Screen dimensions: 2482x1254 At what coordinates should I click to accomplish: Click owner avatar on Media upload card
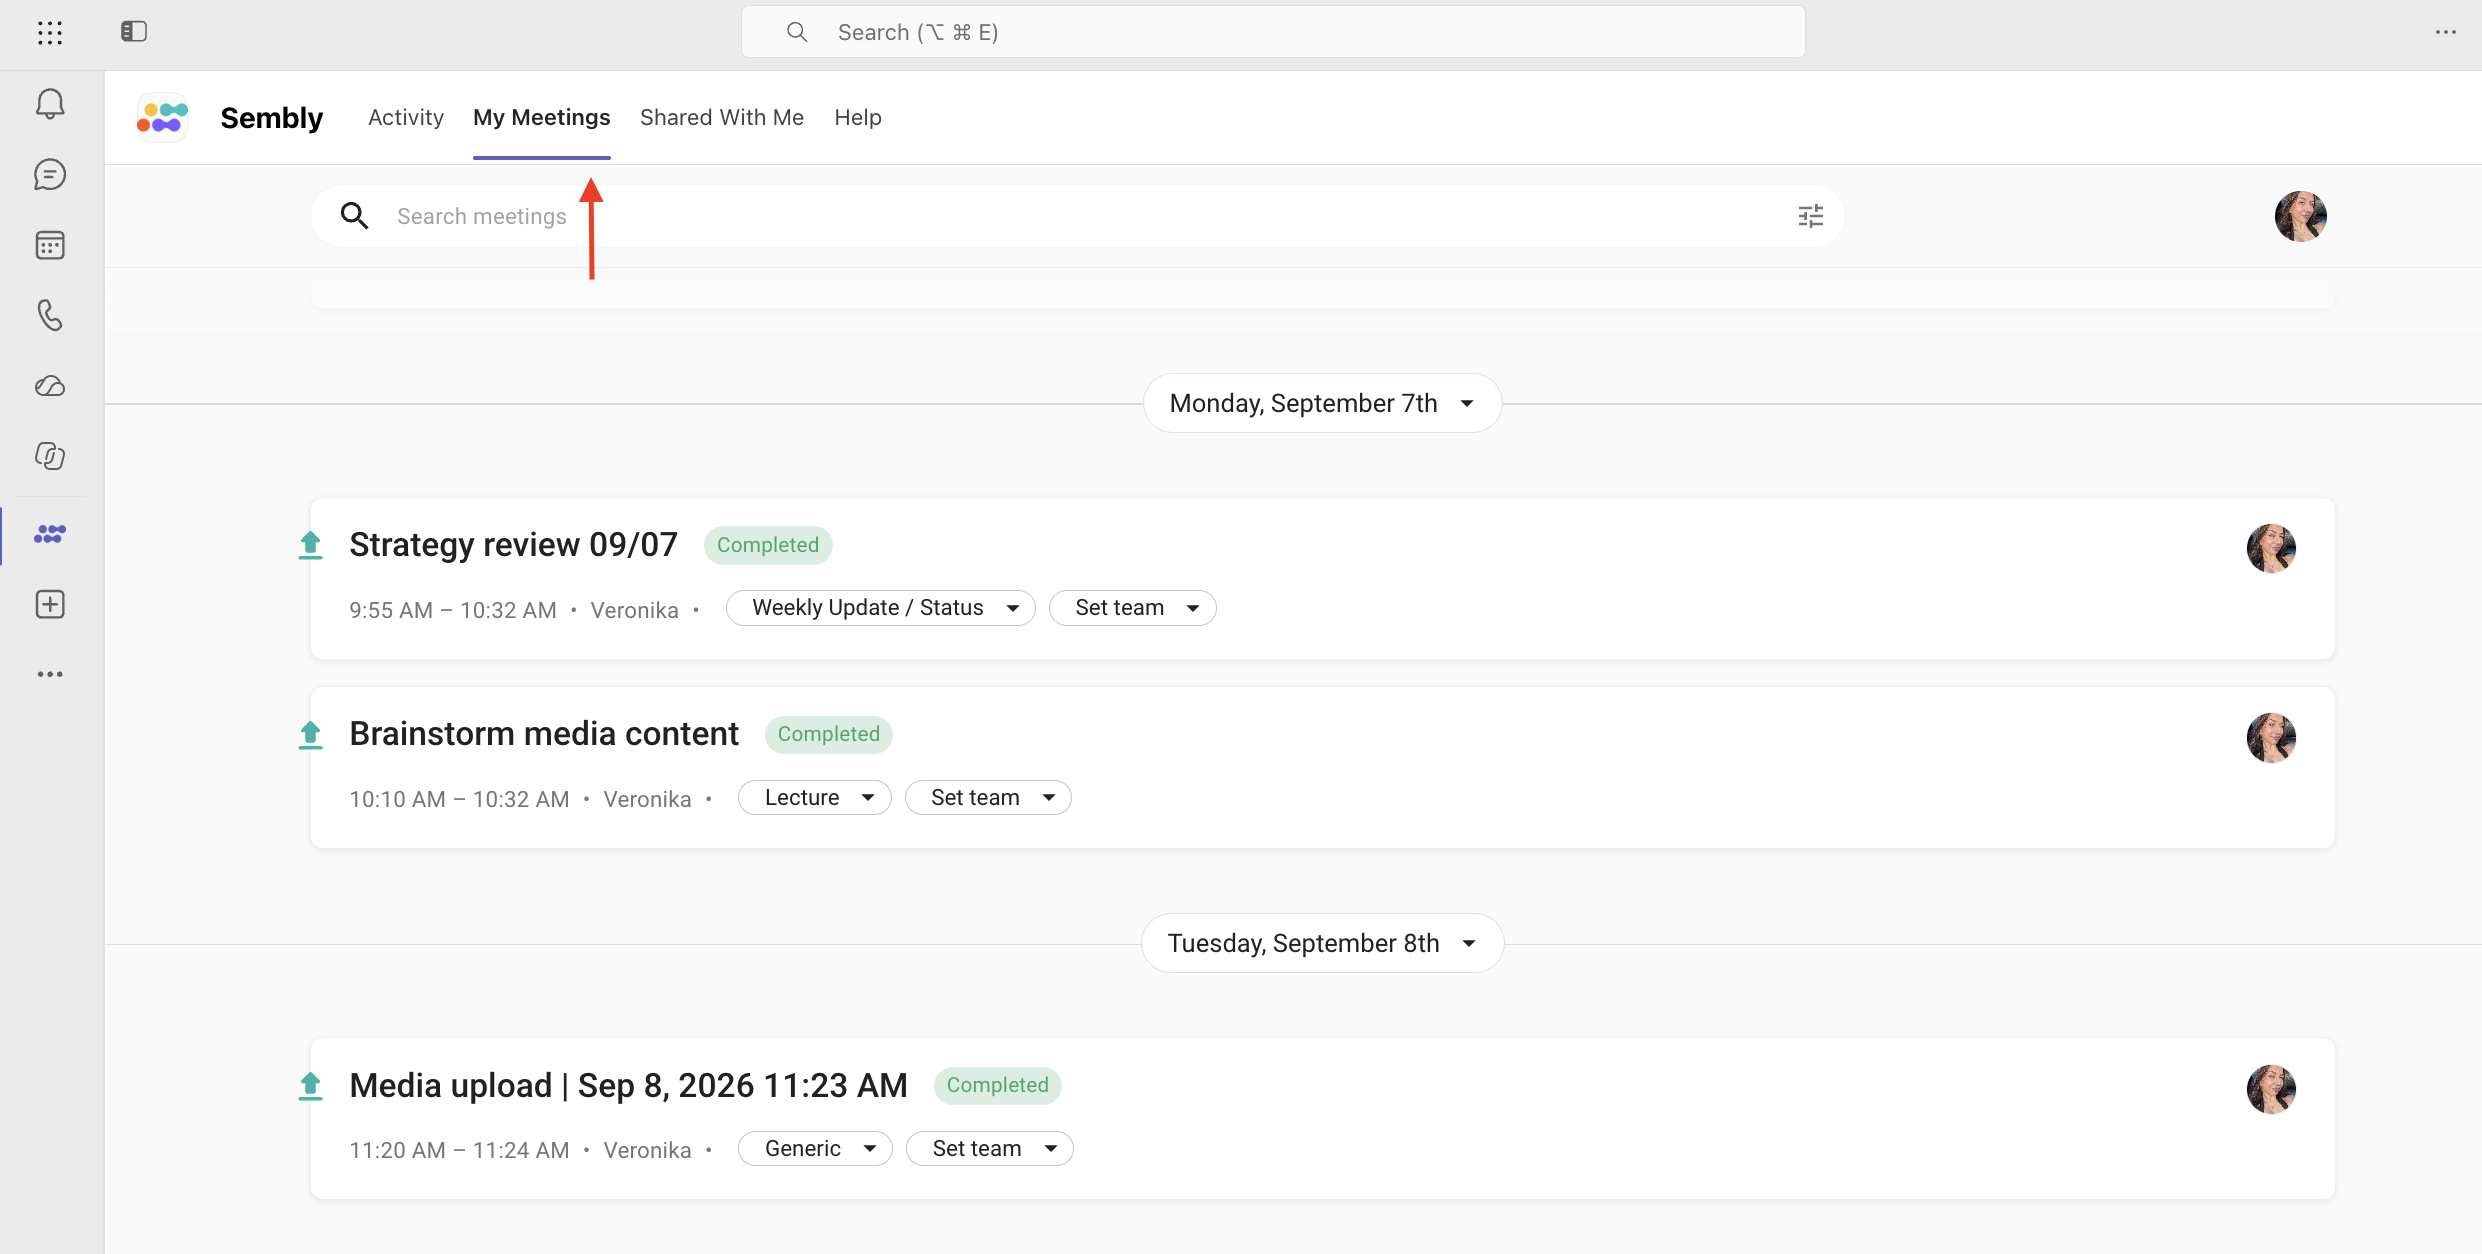pos(2271,1089)
